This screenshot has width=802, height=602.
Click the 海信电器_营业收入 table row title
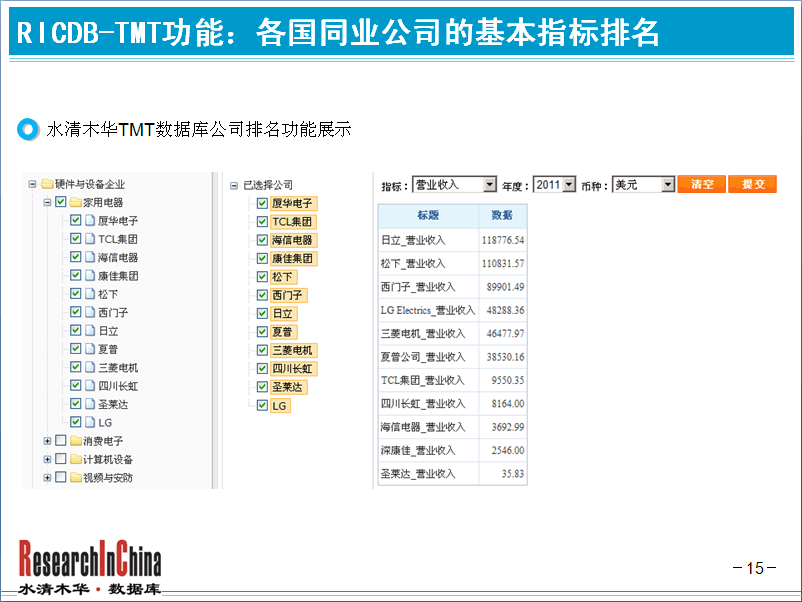coord(423,427)
